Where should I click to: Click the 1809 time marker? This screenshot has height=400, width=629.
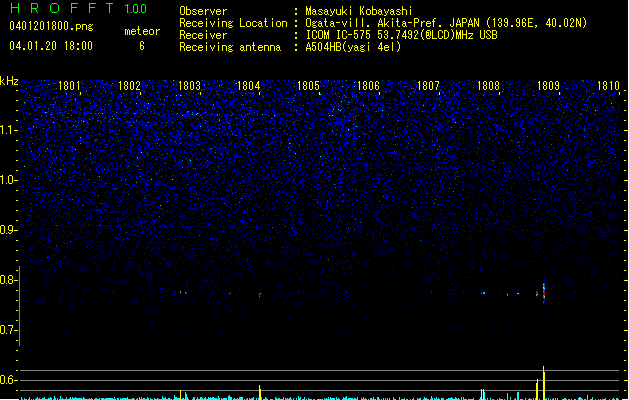548,86
